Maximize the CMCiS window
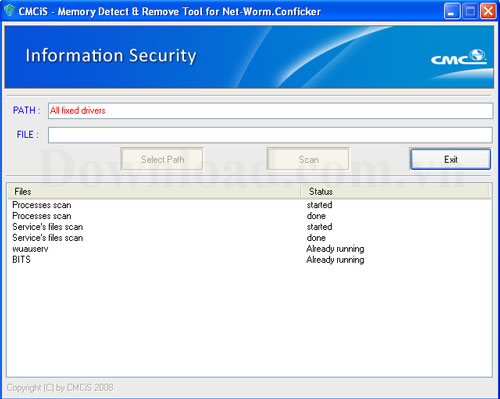The width and height of the screenshot is (500, 399). click(470, 12)
